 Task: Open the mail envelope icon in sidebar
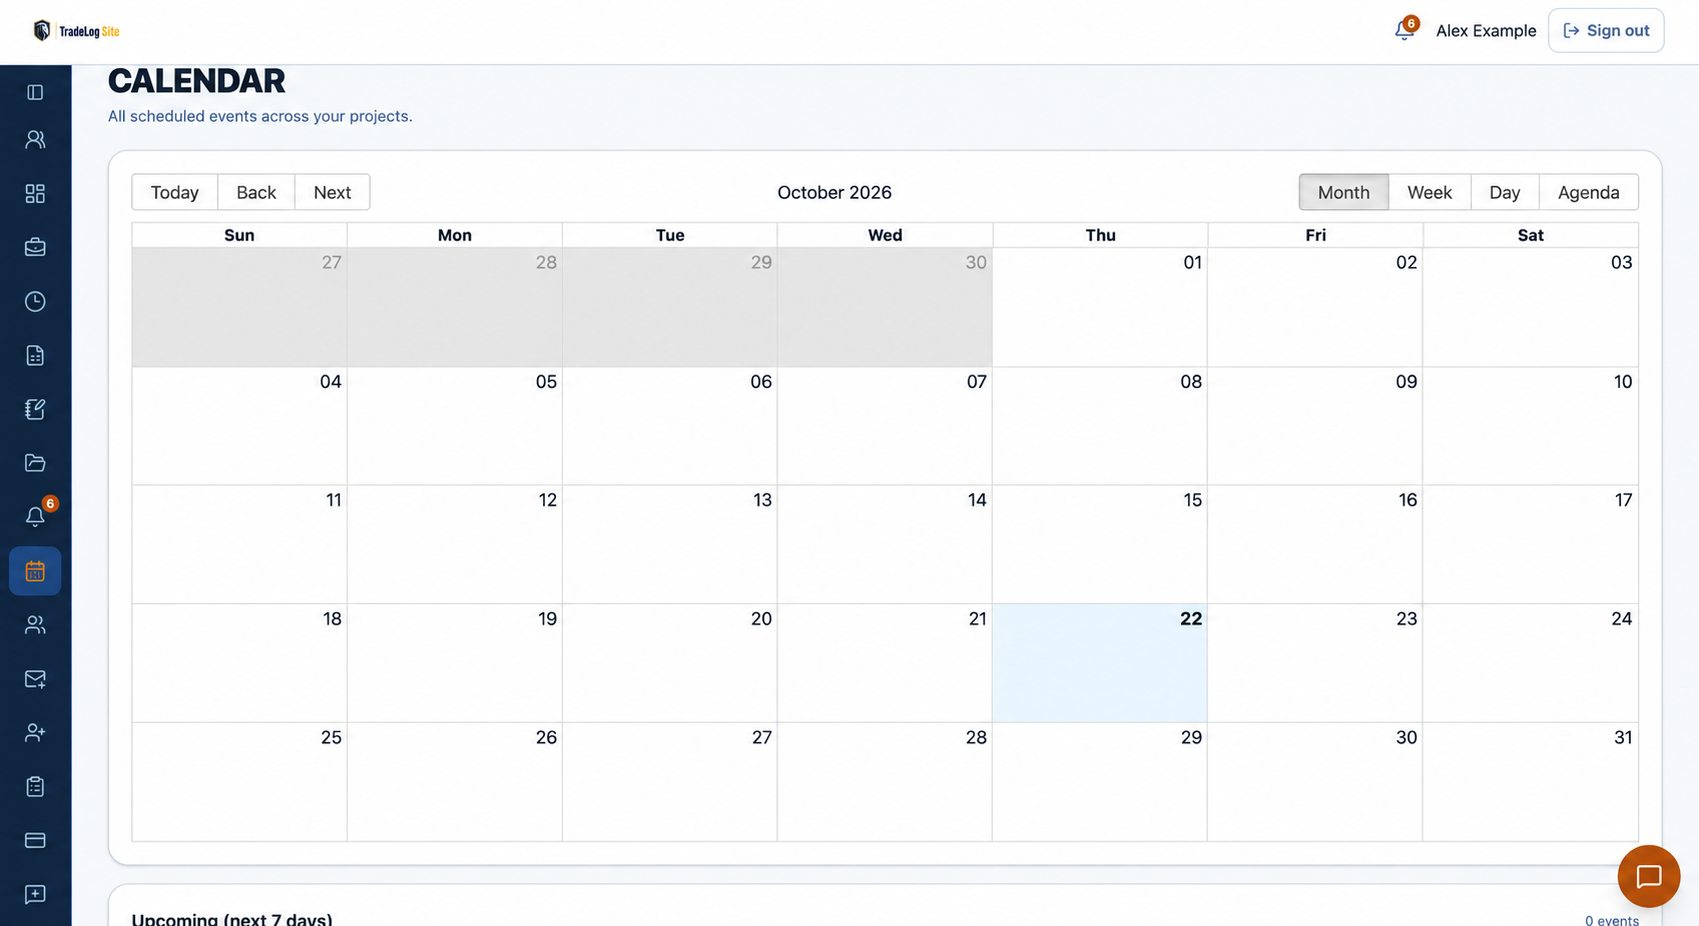tap(35, 679)
